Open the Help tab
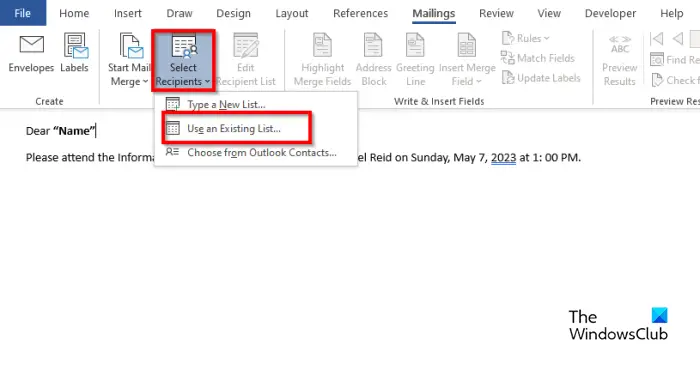The image size is (700, 369). click(x=671, y=13)
